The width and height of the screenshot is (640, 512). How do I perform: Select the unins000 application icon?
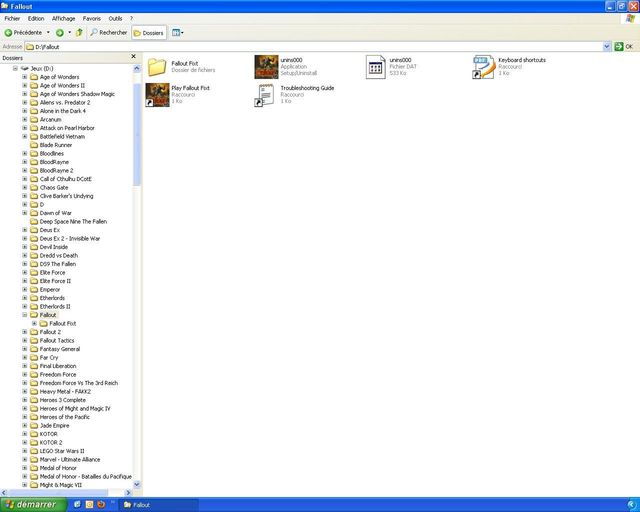(x=266, y=67)
